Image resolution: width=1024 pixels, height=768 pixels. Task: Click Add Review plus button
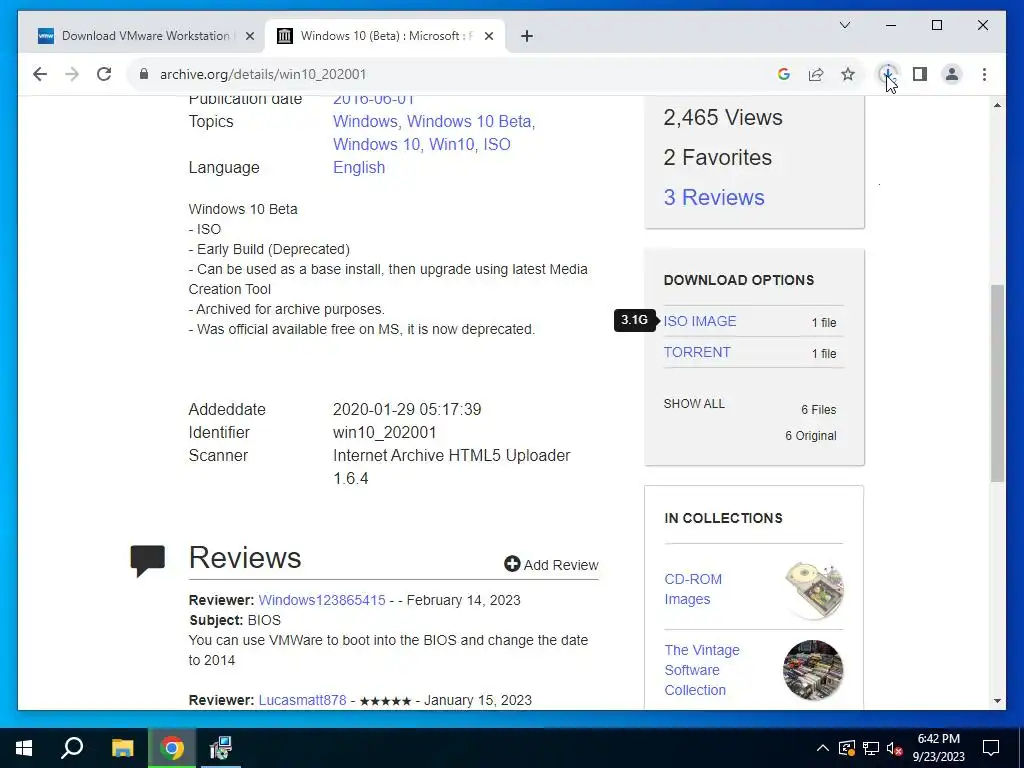point(551,564)
